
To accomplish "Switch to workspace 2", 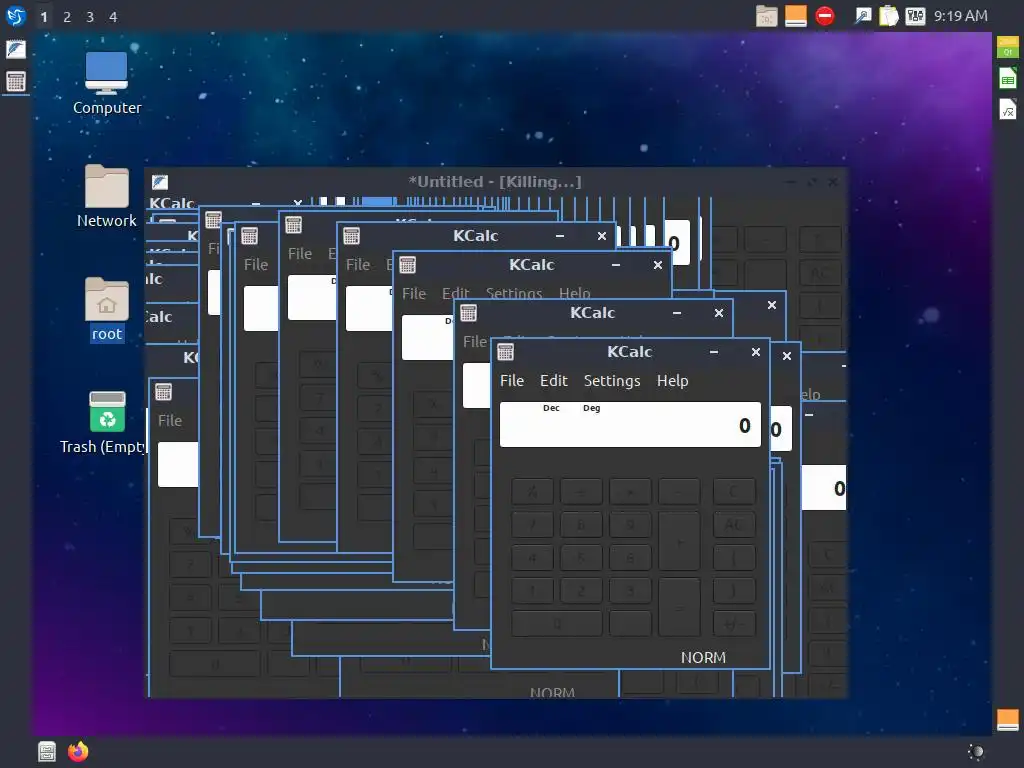I will pos(67,17).
